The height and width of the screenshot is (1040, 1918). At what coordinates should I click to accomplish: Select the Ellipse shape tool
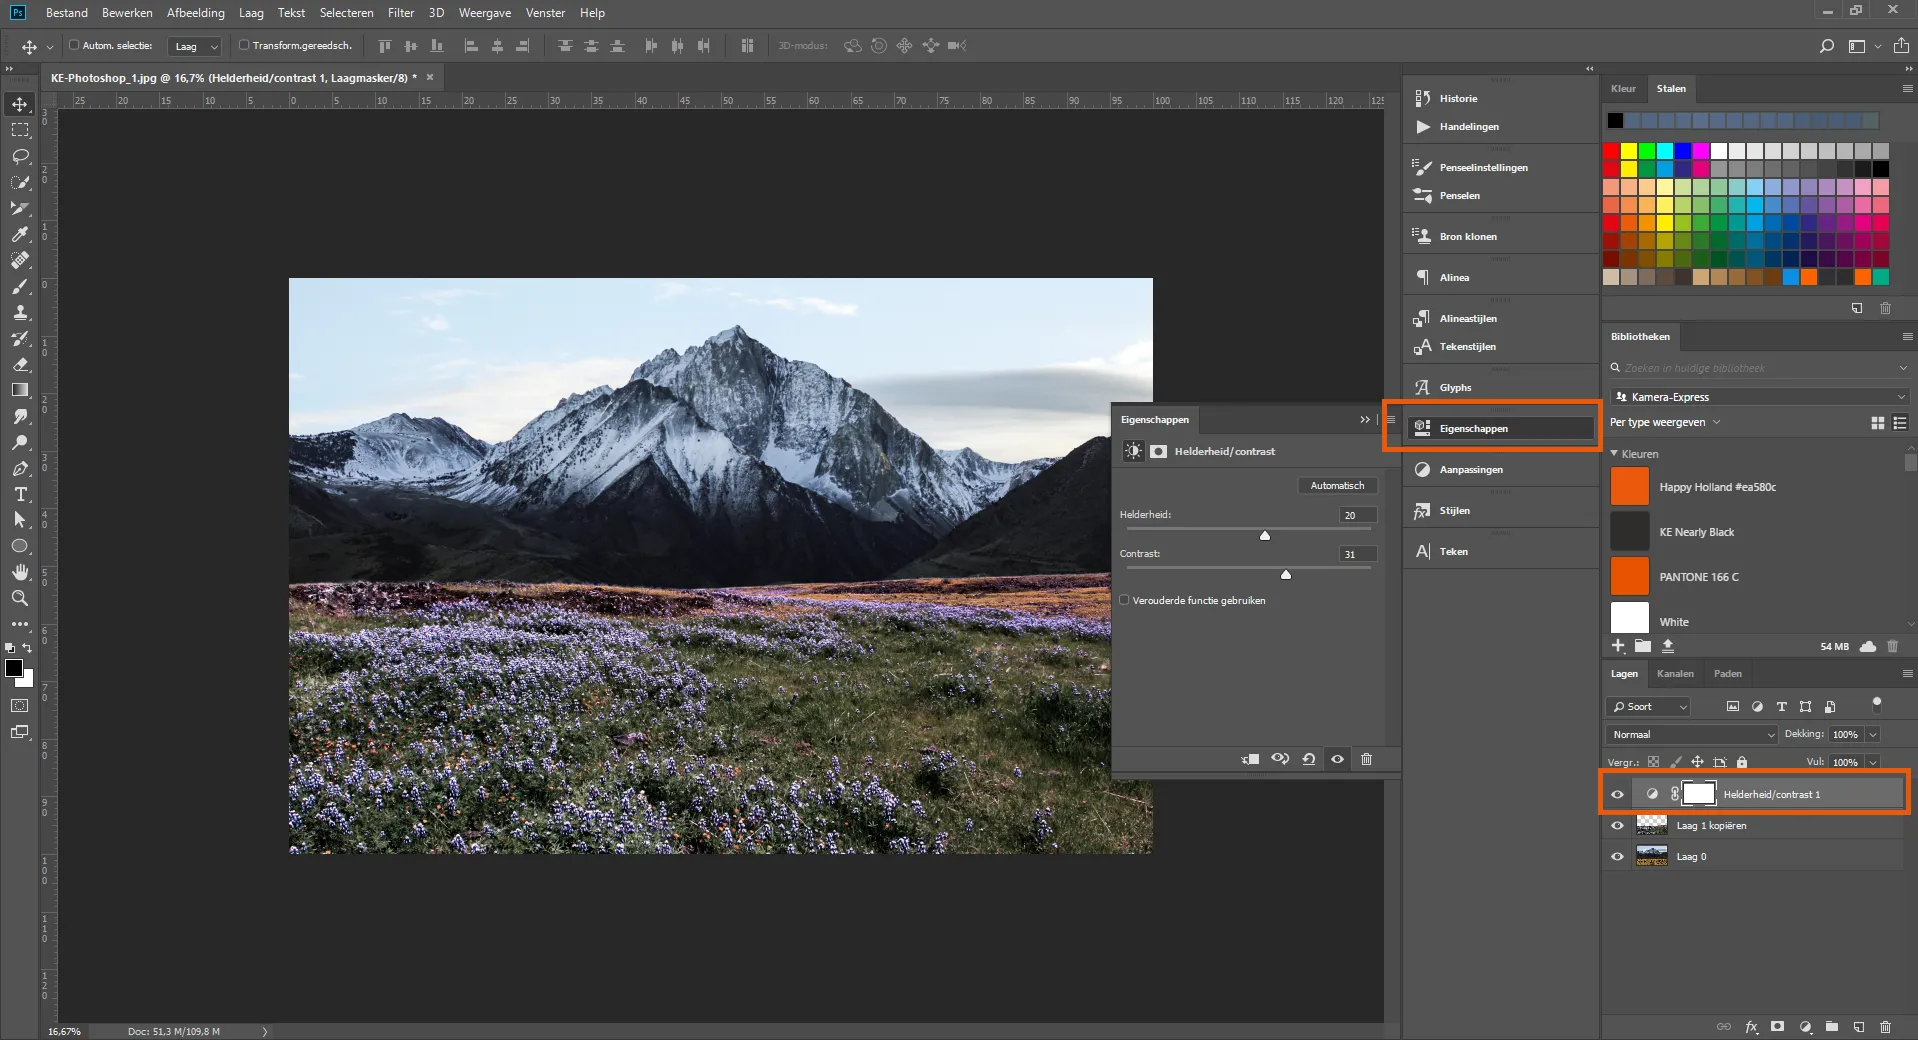pyautogui.click(x=20, y=546)
